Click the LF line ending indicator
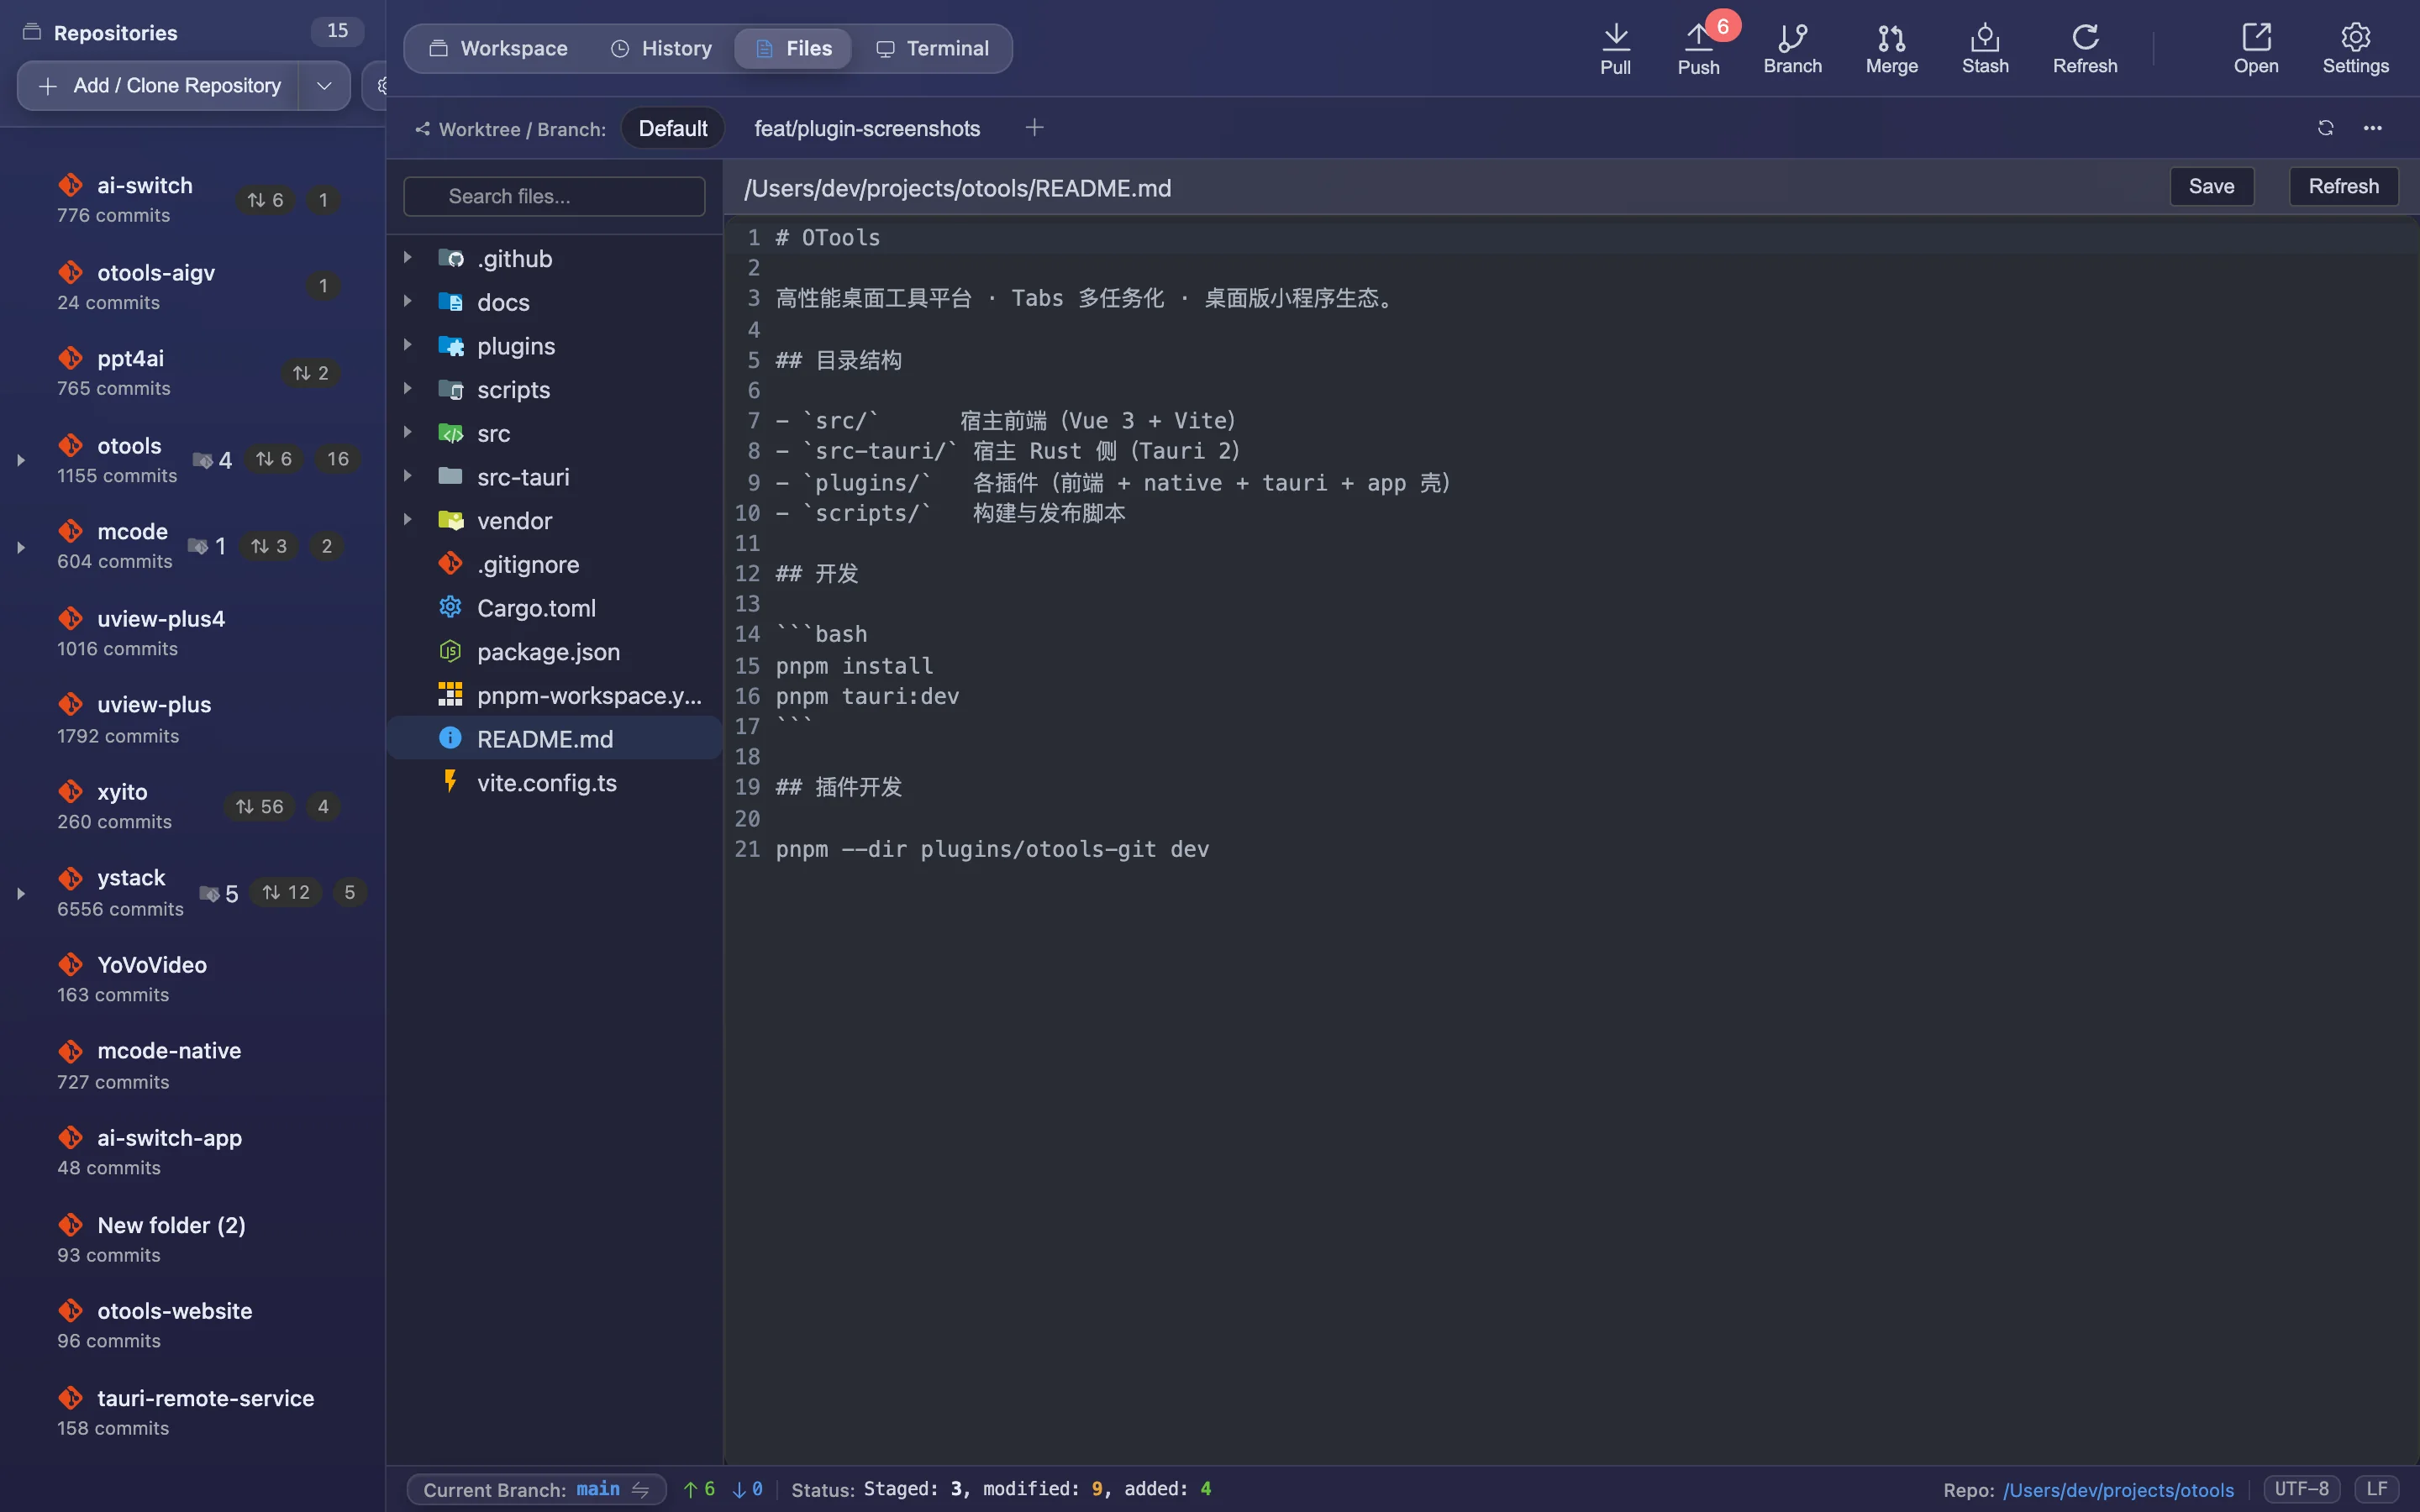Viewport: 2420px width, 1512px height. (x=2376, y=1488)
